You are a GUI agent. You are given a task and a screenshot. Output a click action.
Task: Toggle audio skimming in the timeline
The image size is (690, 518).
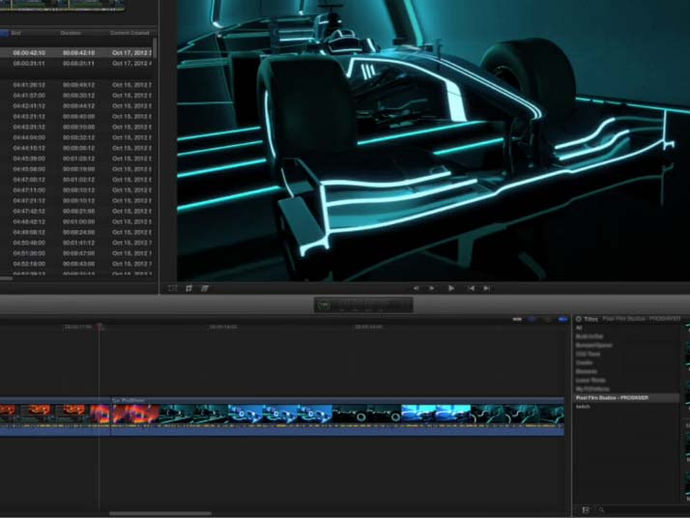point(532,319)
